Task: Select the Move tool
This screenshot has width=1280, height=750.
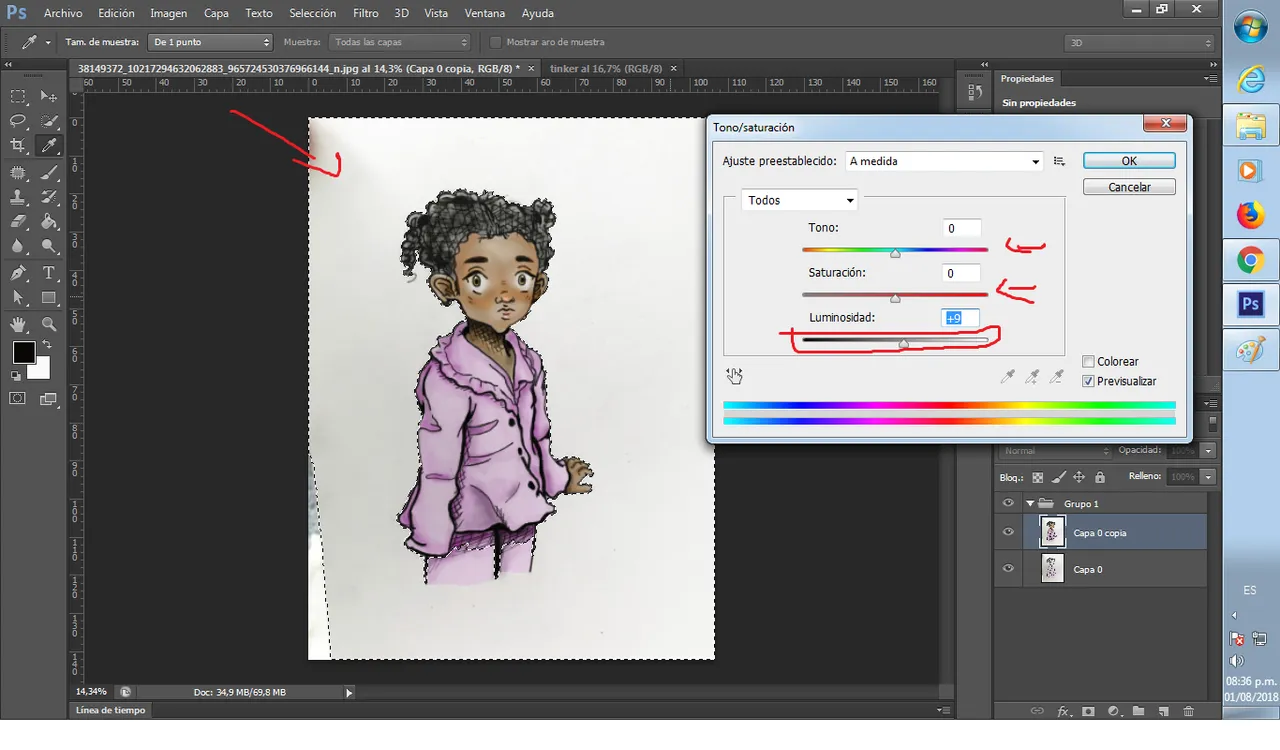Action: pos(48,96)
